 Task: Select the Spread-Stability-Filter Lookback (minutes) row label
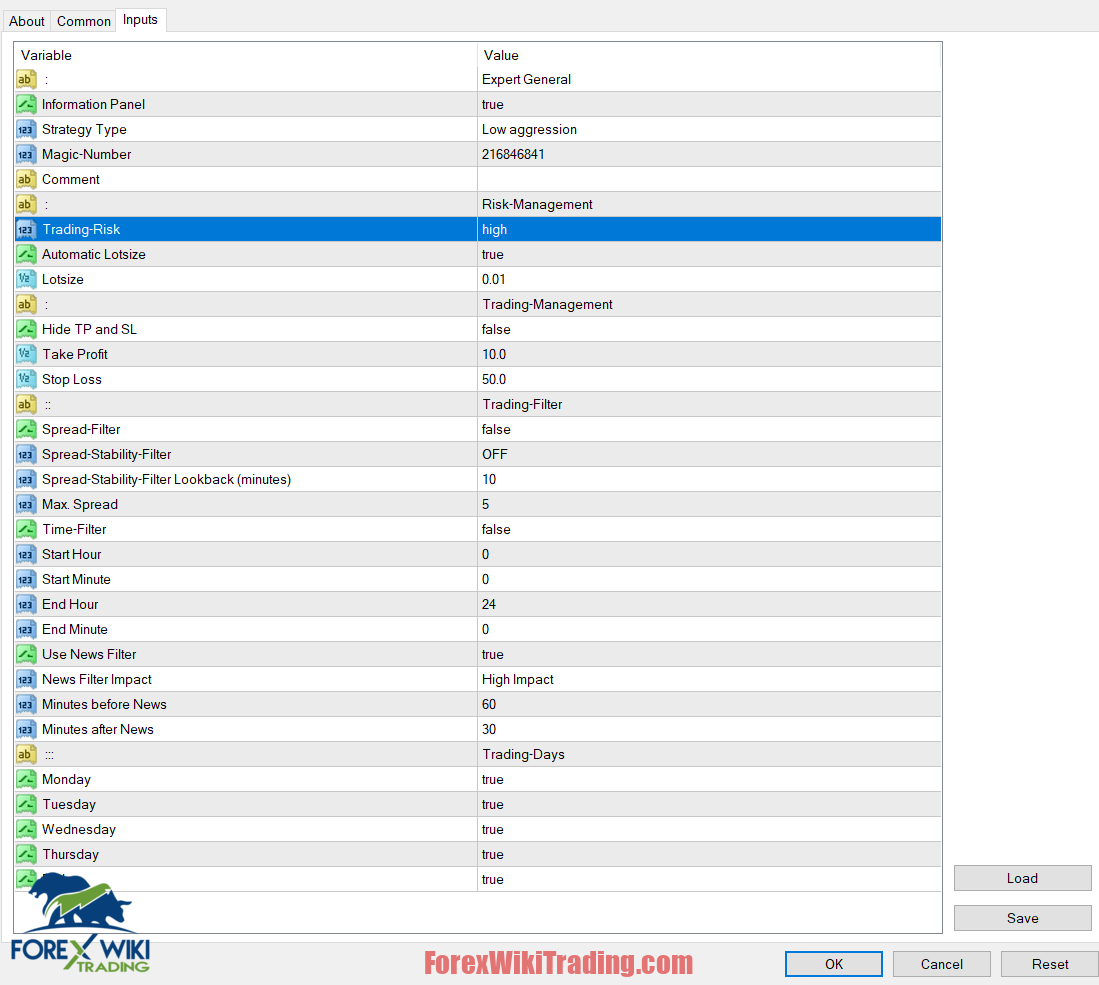pos(166,480)
